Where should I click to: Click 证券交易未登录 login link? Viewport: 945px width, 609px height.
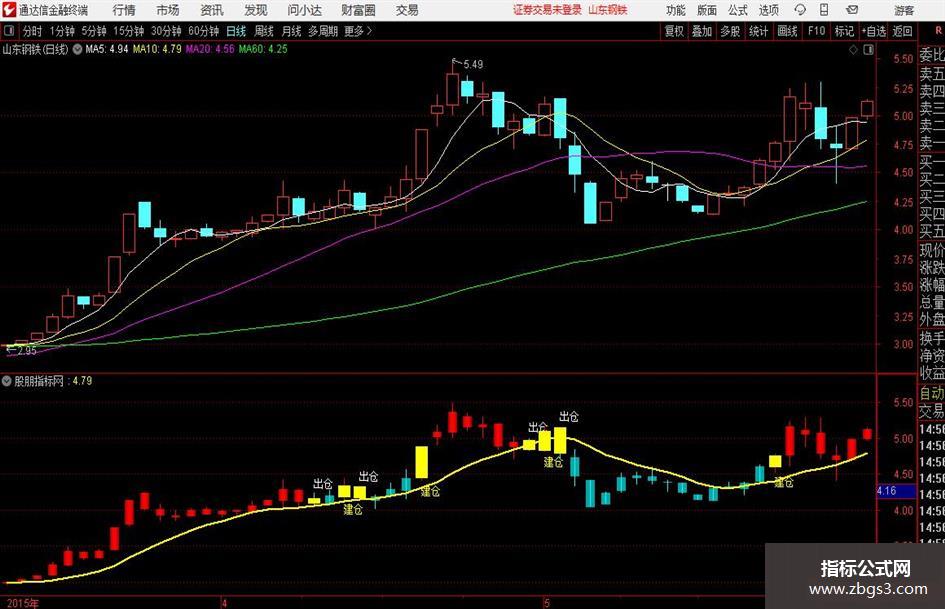tap(547, 10)
